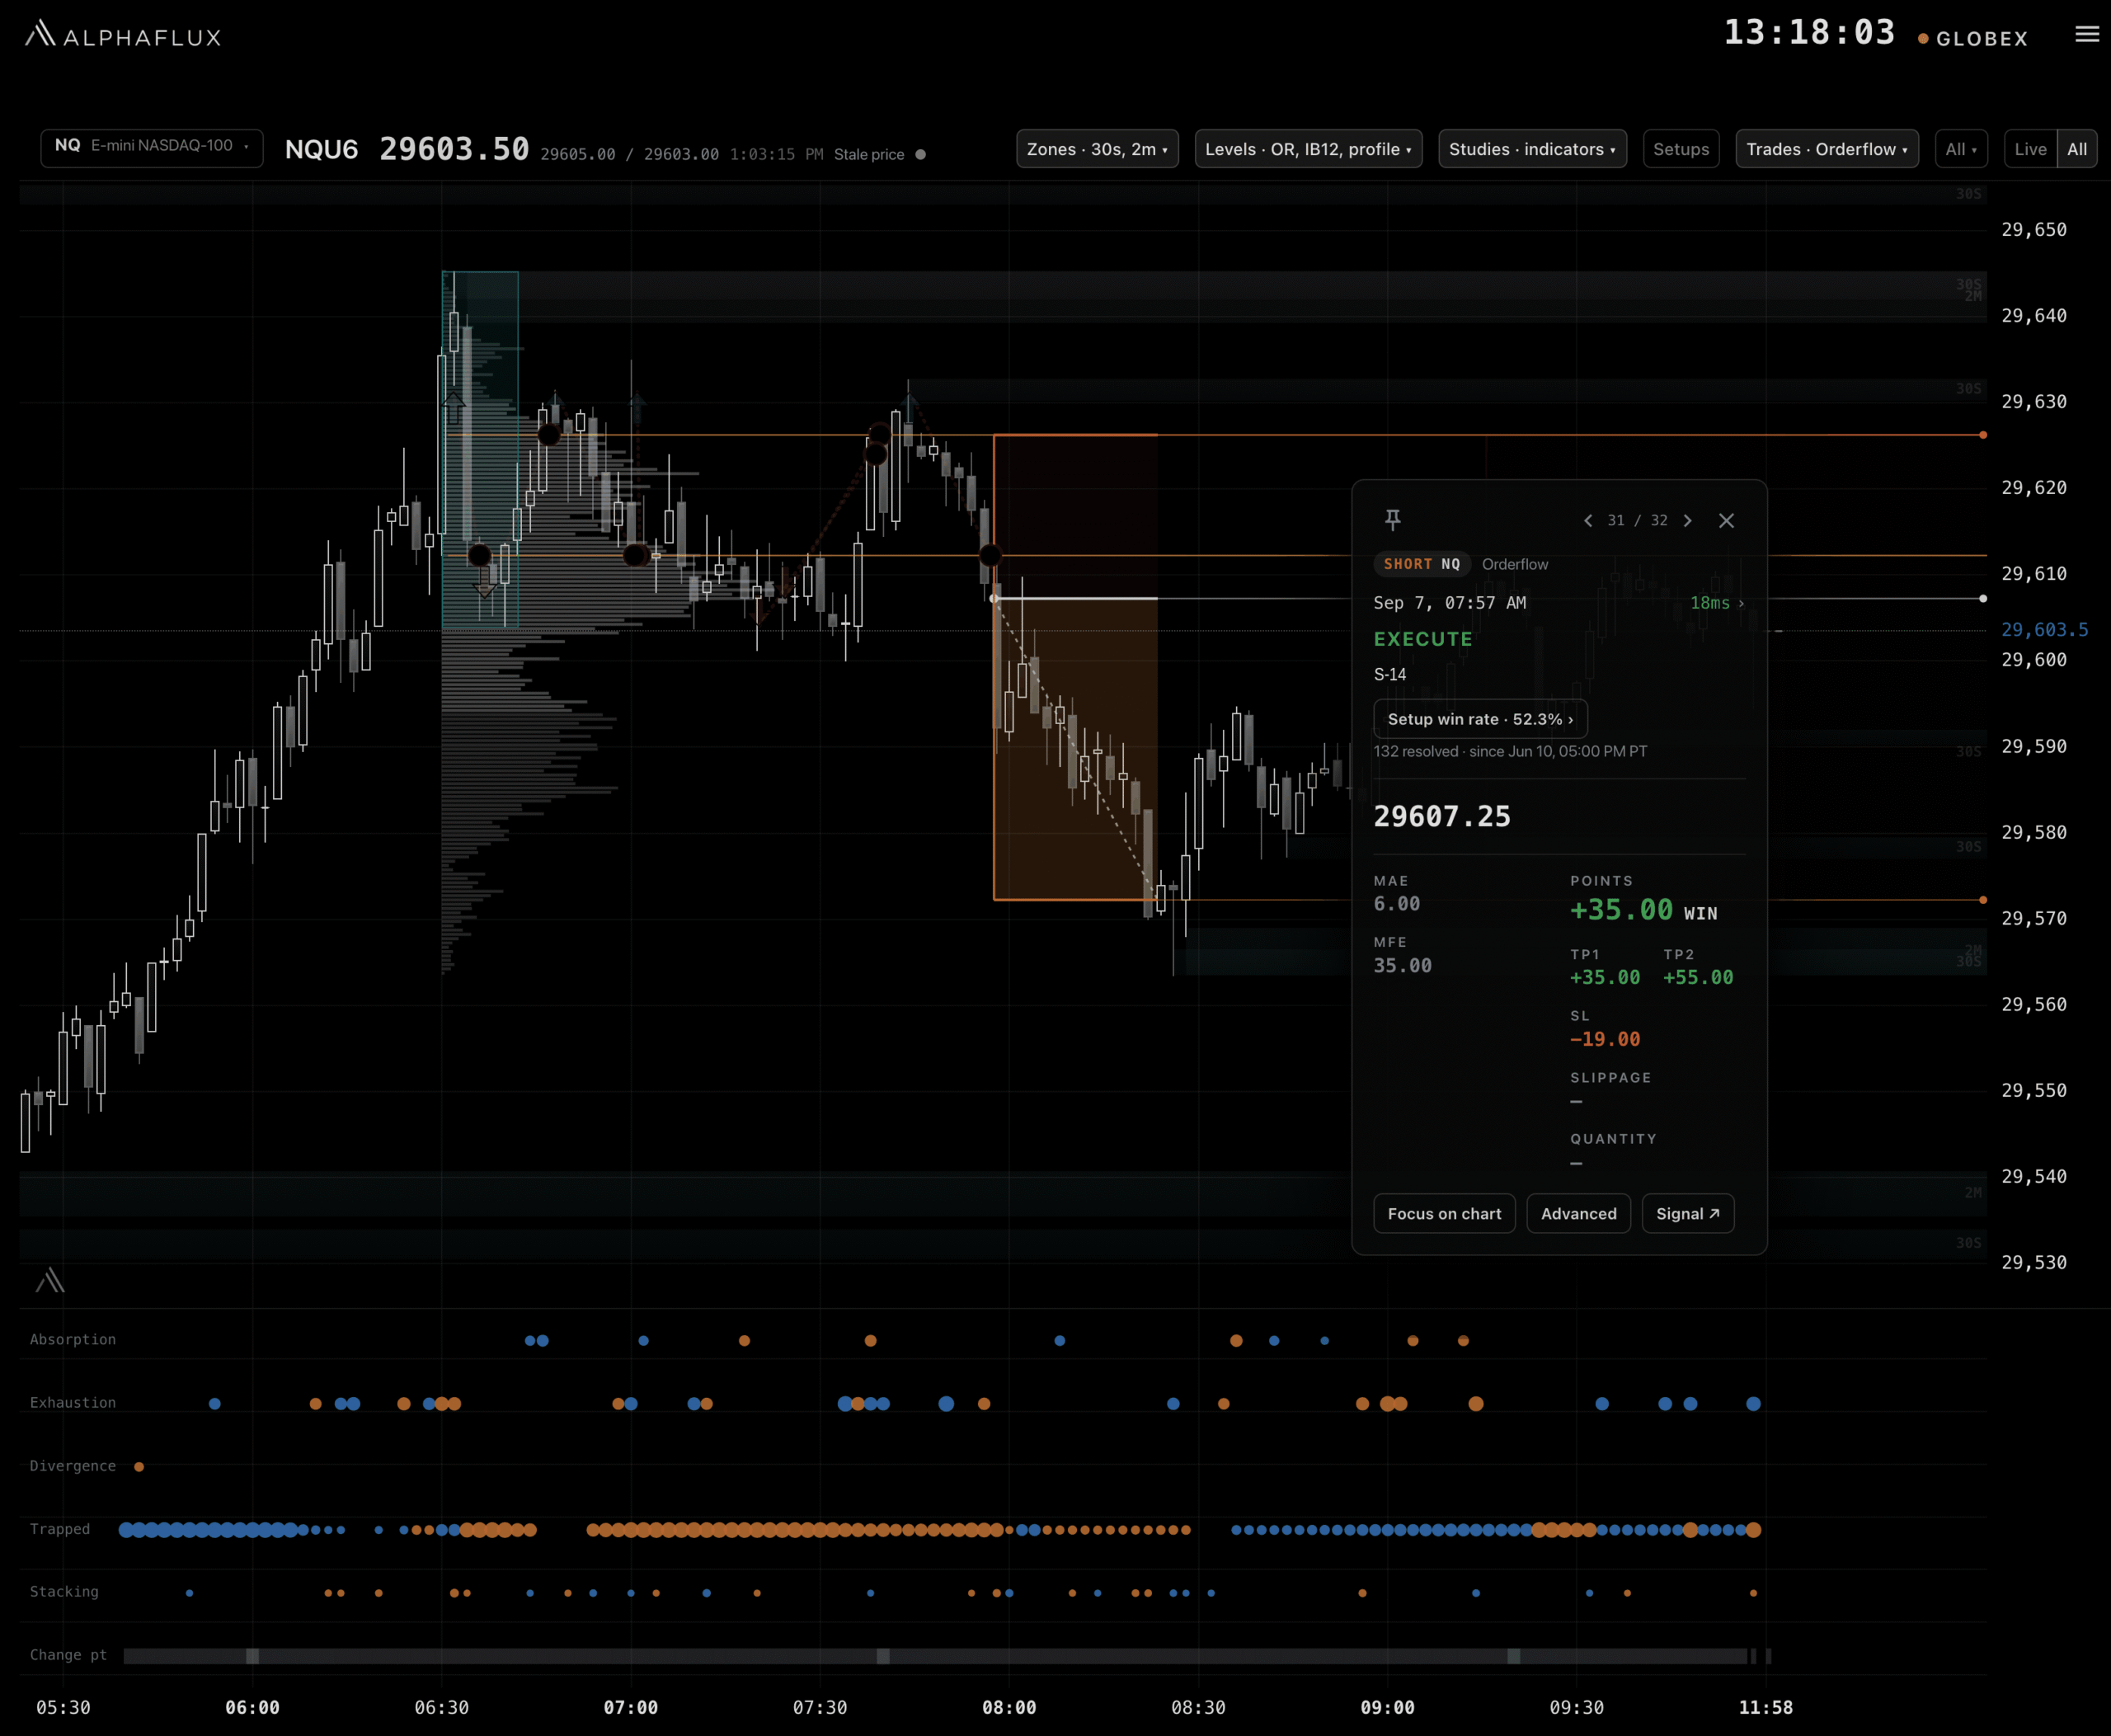Switch to Live mode
The image size is (2111, 1736).
pos(2030,149)
